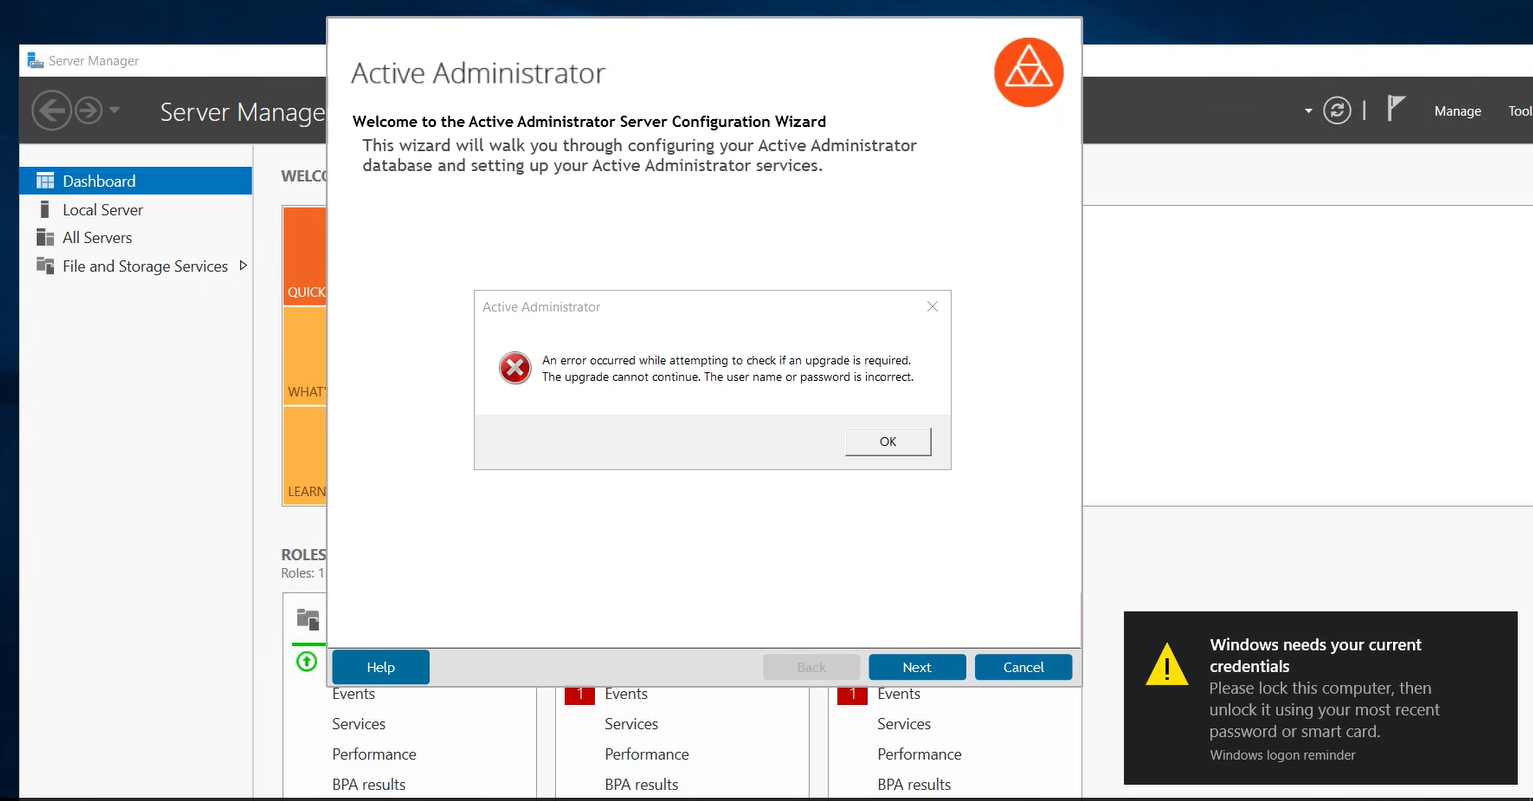Image resolution: width=1533 pixels, height=801 pixels.
Task: Click the red error icon in dialog
Action: pyautogui.click(x=515, y=368)
